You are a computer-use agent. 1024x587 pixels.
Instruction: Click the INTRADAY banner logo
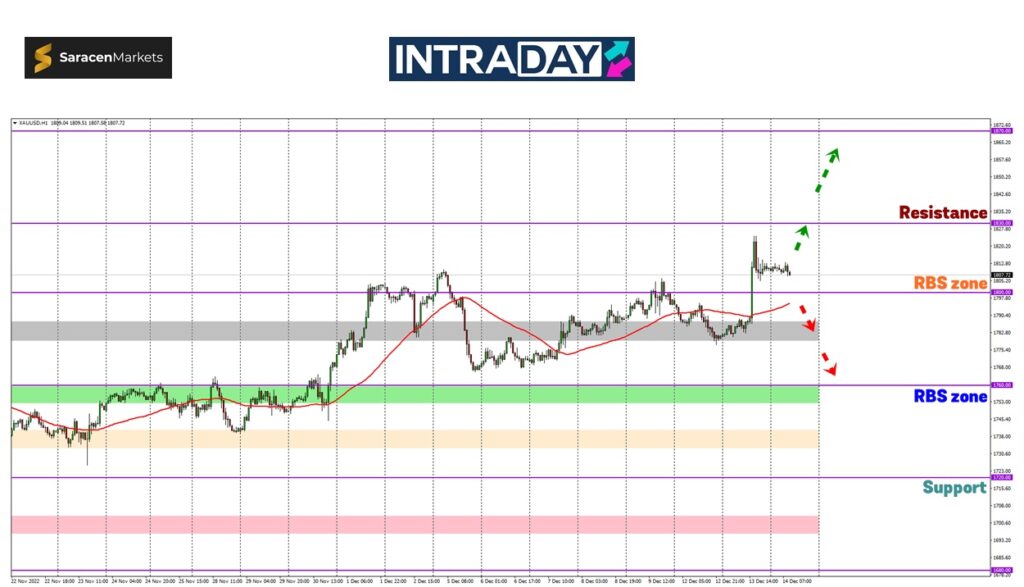(x=511, y=59)
